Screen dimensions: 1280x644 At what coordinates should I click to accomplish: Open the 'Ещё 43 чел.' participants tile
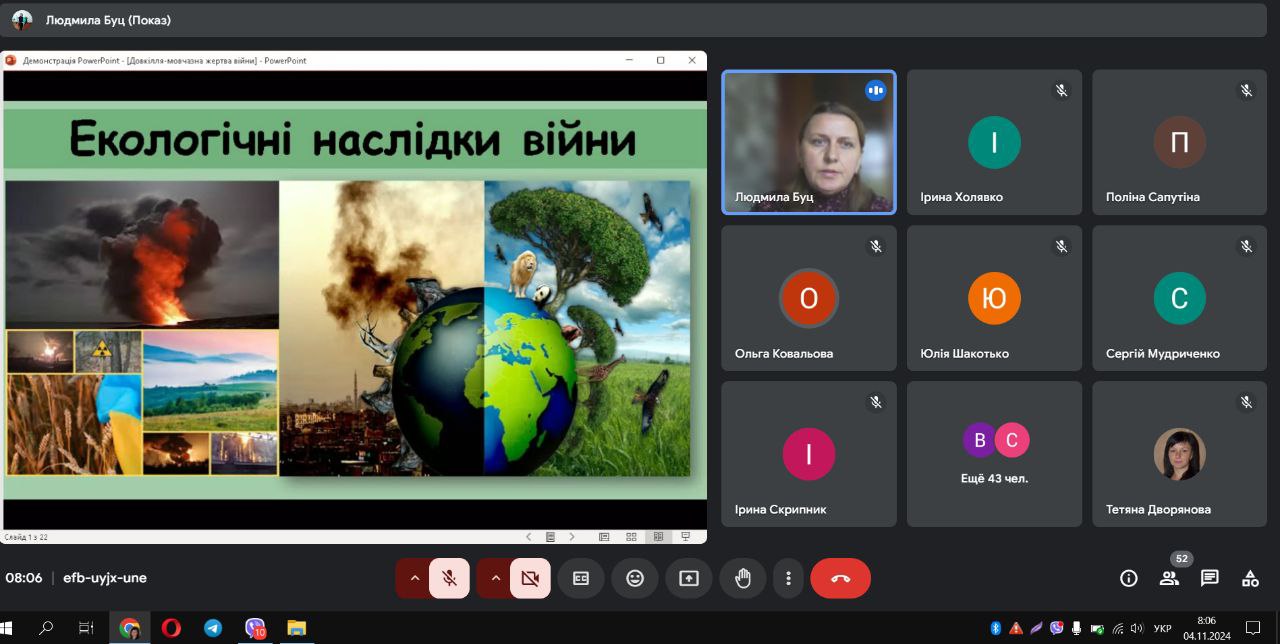(x=994, y=454)
